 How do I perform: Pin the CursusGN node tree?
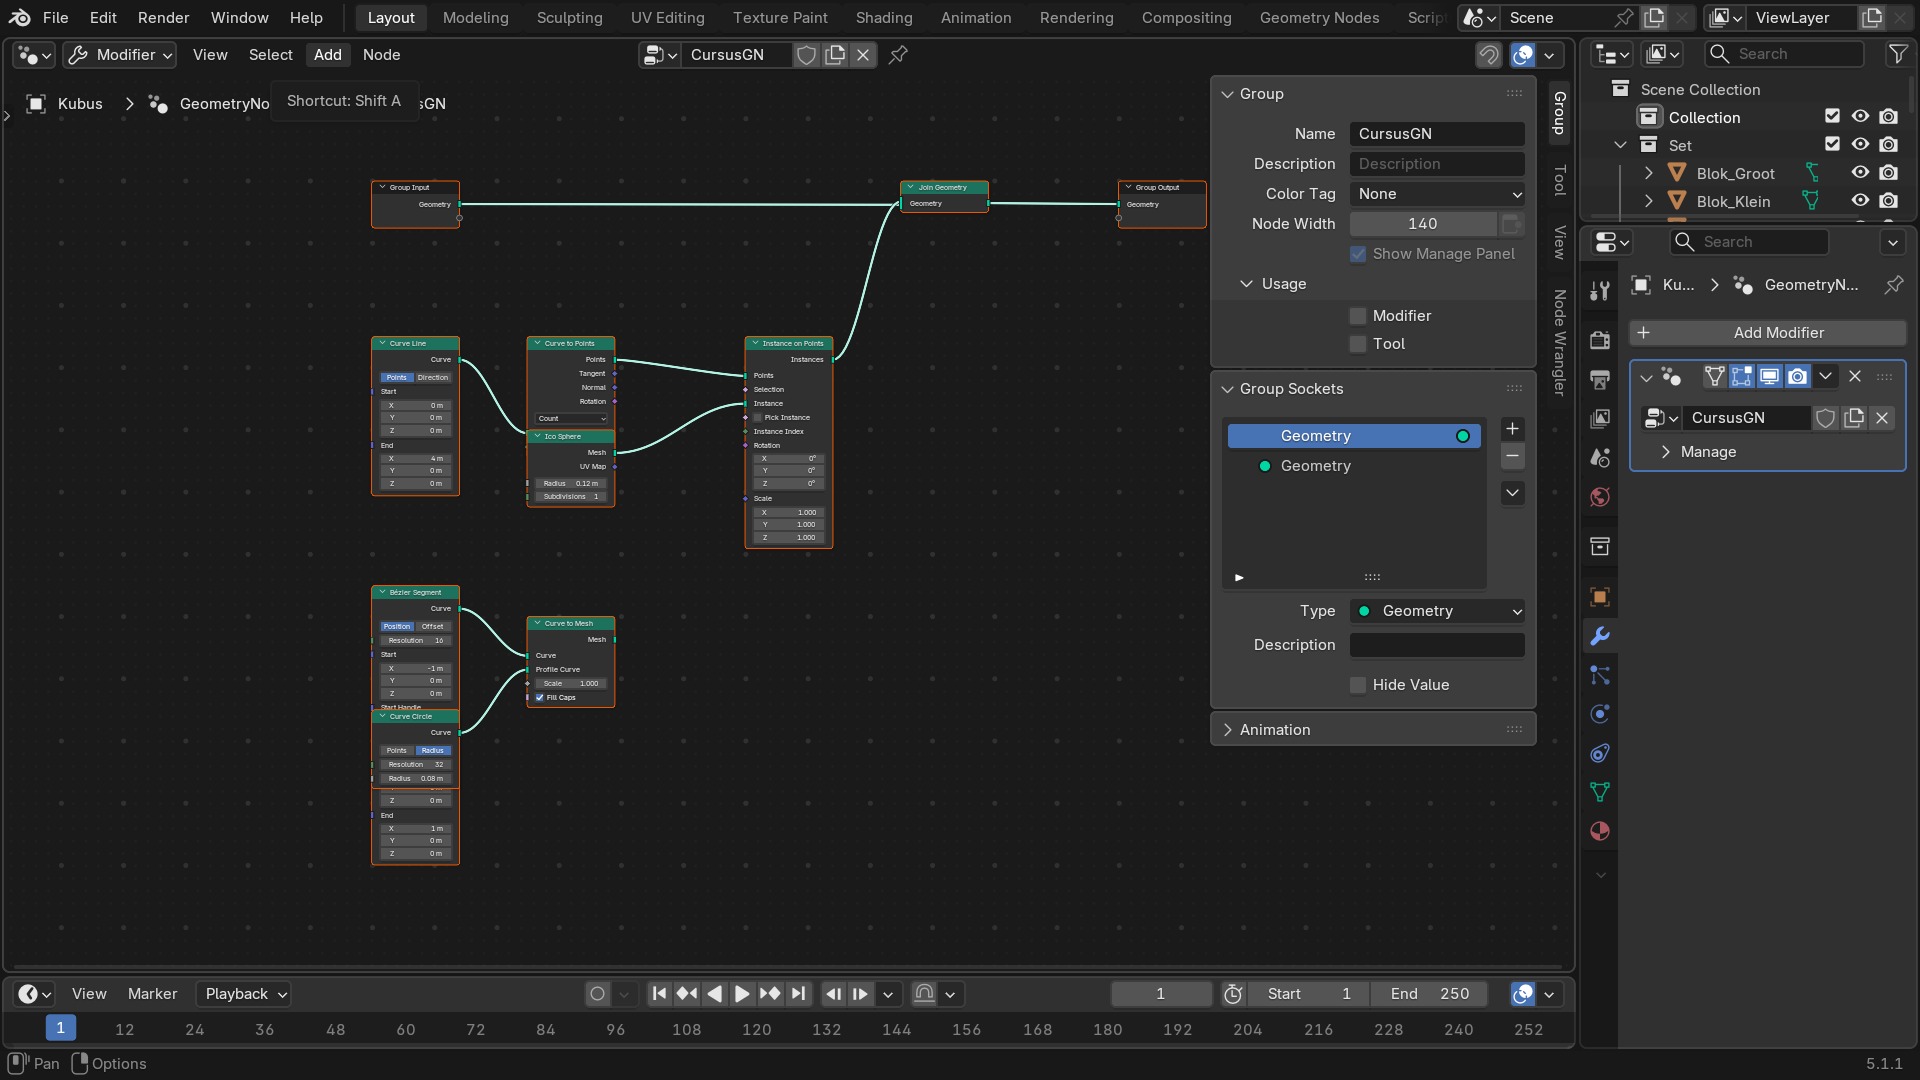tap(898, 55)
